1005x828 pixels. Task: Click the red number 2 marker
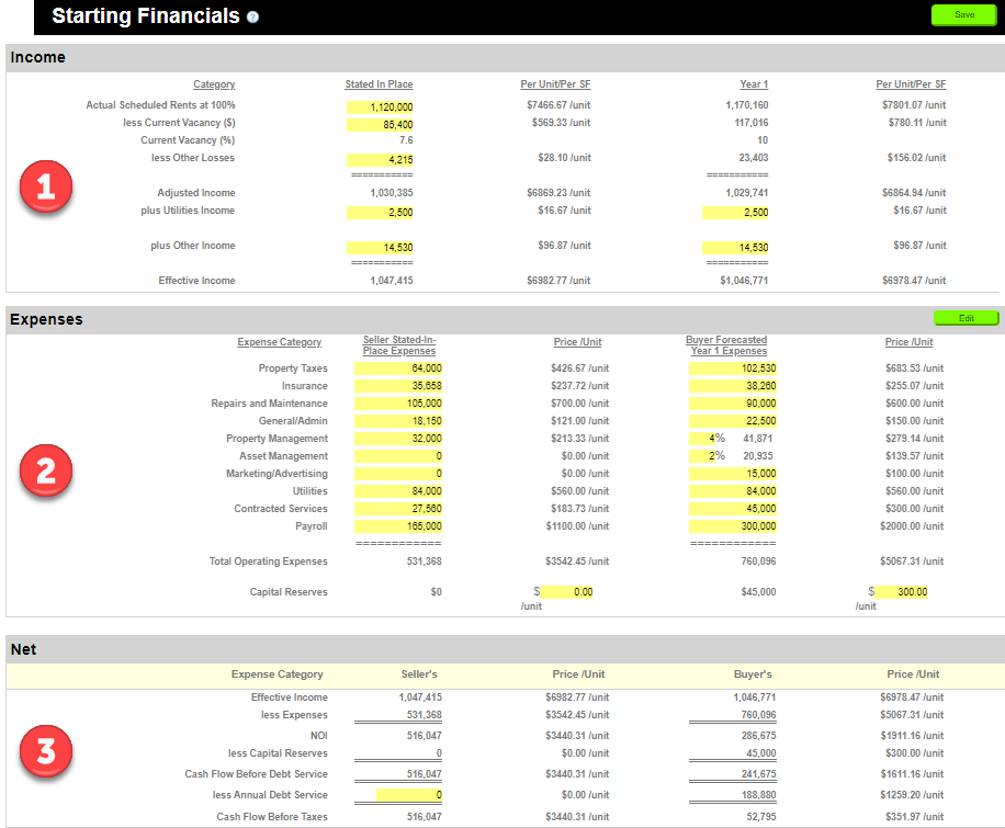pyautogui.click(x=45, y=473)
